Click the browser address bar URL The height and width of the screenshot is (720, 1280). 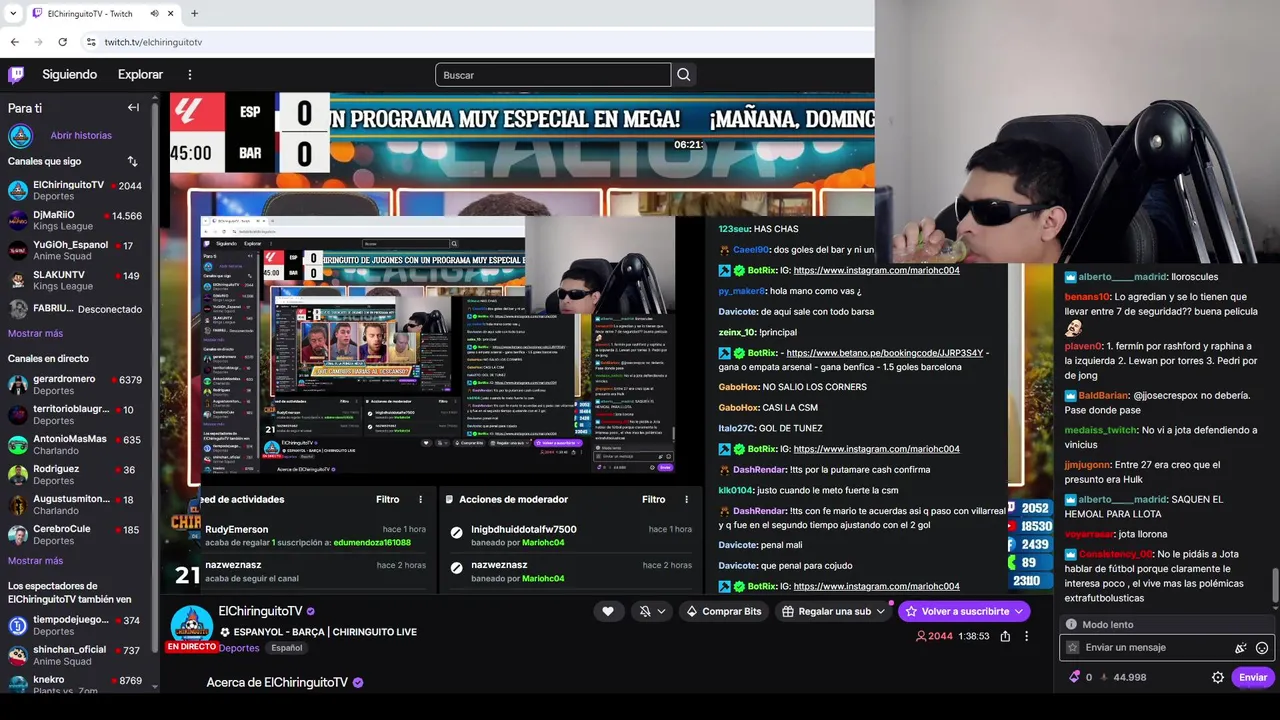tap(153, 42)
